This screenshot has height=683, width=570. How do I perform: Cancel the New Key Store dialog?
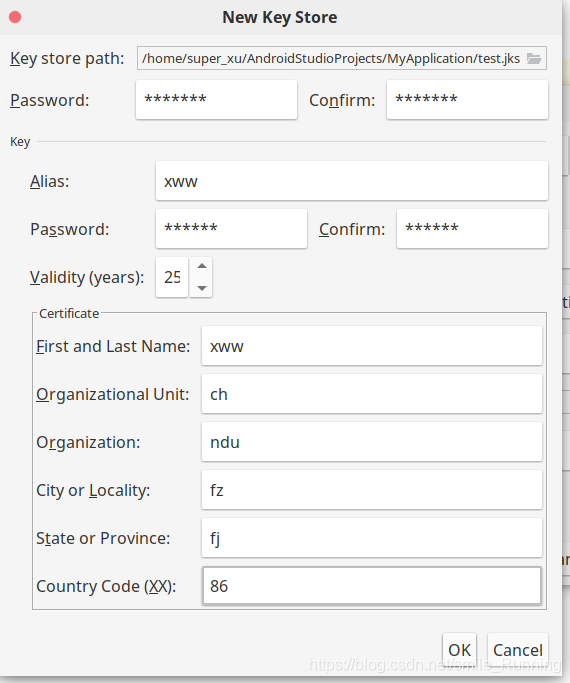click(x=518, y=650)
